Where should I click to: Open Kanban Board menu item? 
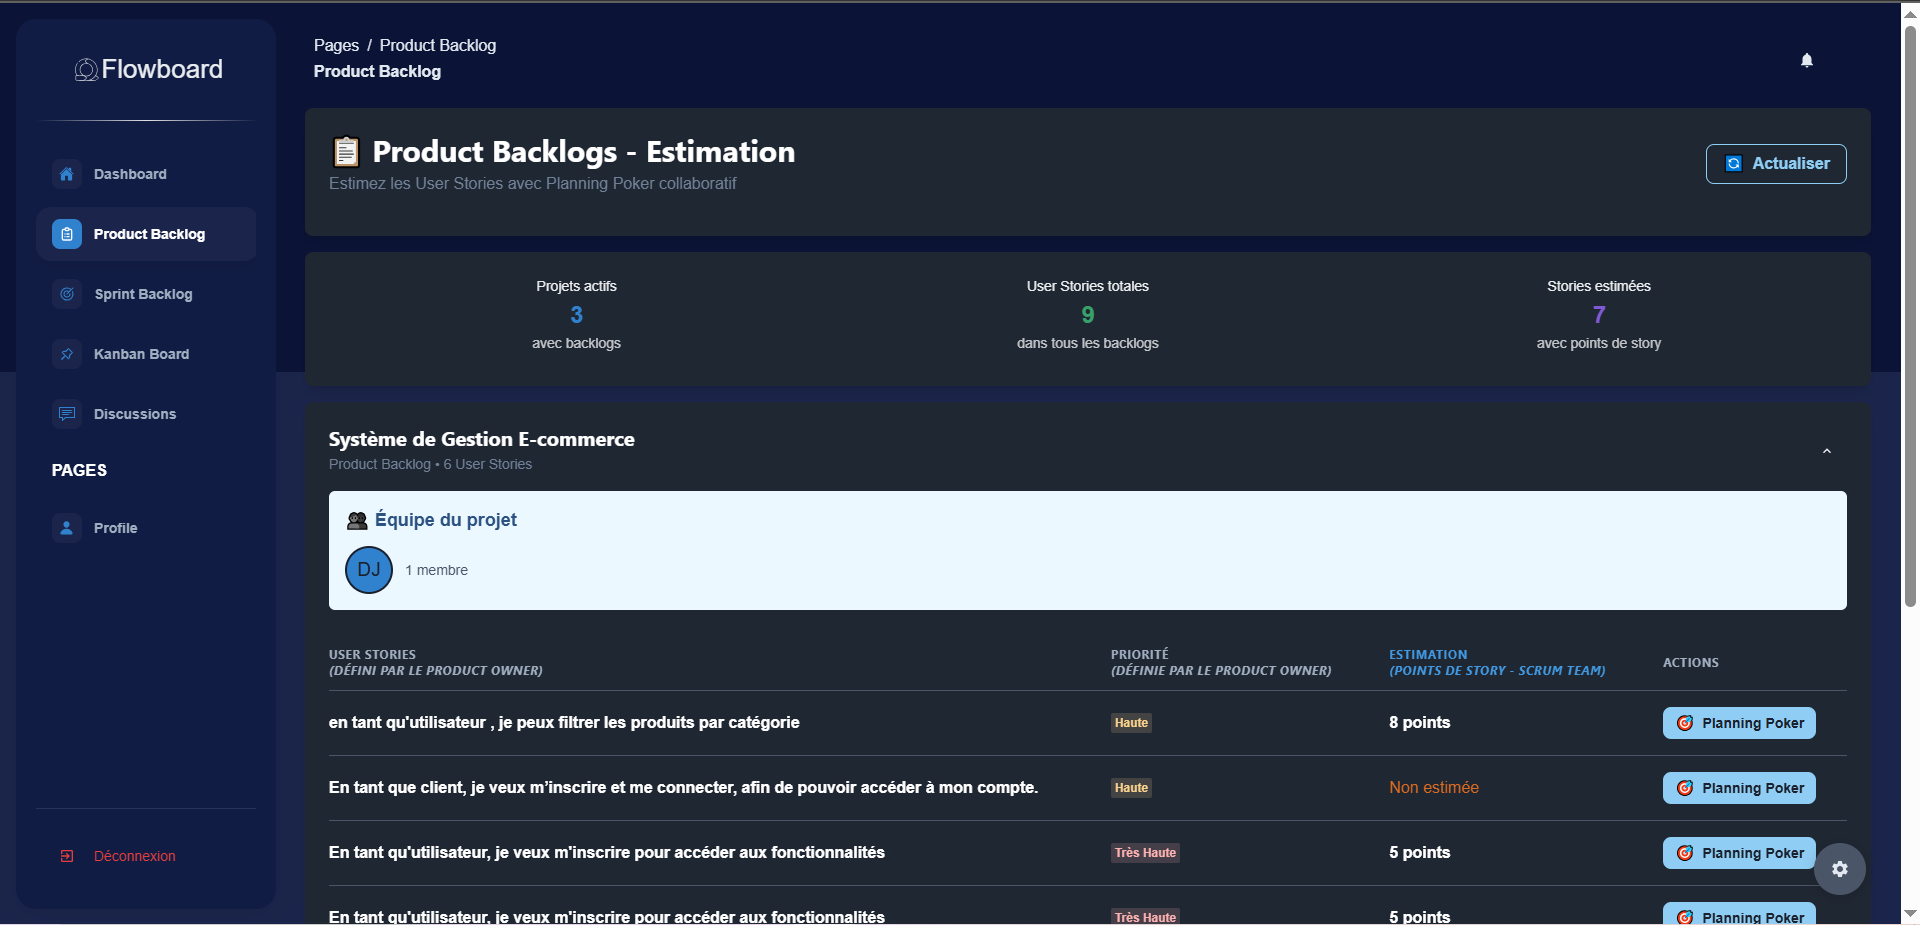pos(146,354)
